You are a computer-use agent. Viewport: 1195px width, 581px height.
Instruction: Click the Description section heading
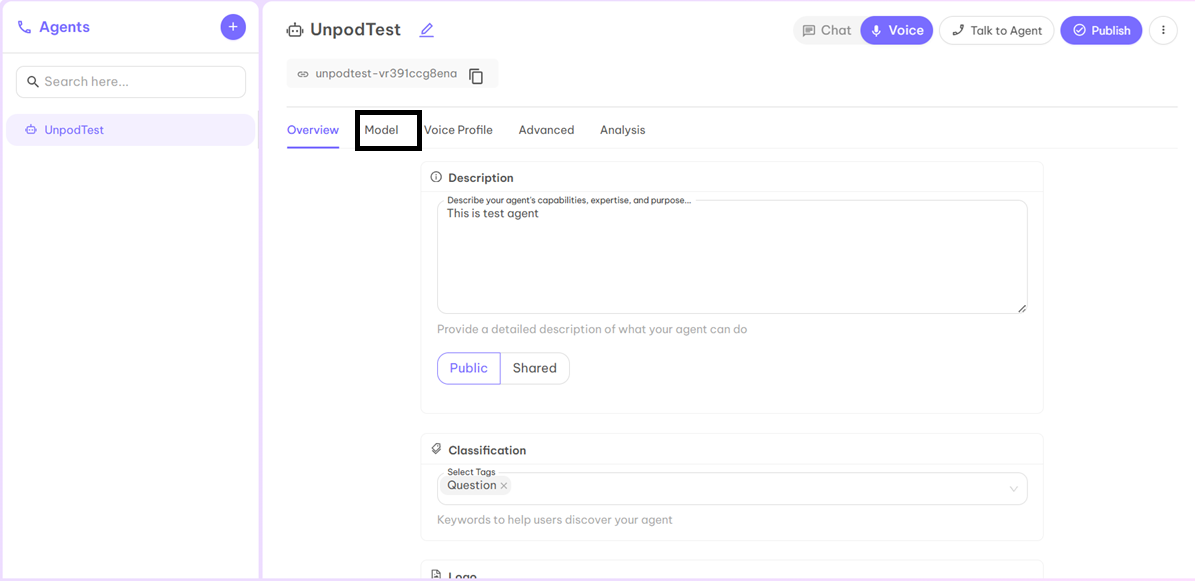pos(481,178)
